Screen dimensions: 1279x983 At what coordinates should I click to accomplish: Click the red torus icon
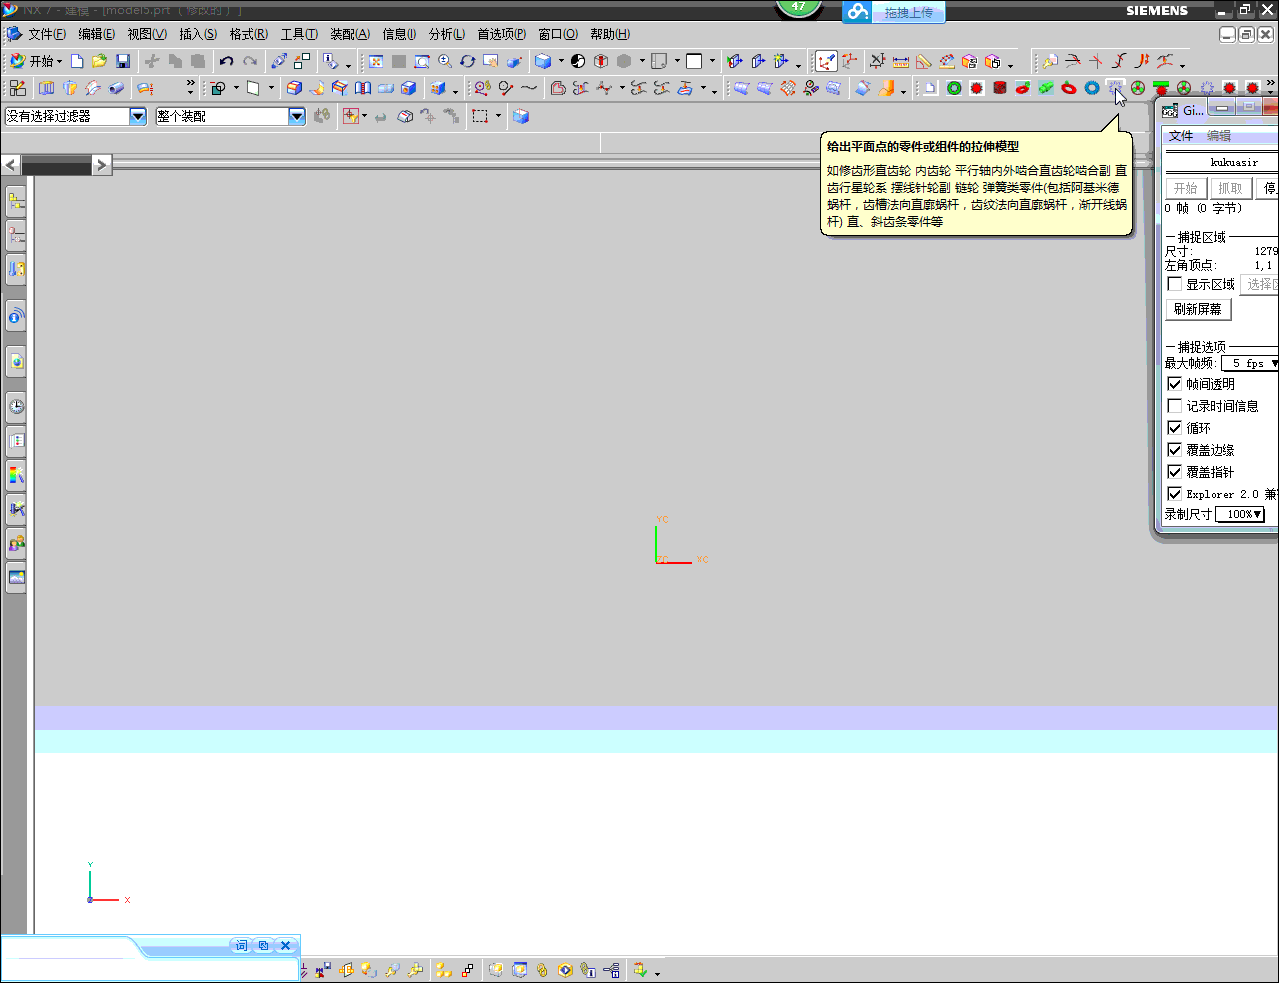click(x=1069, y=88)
